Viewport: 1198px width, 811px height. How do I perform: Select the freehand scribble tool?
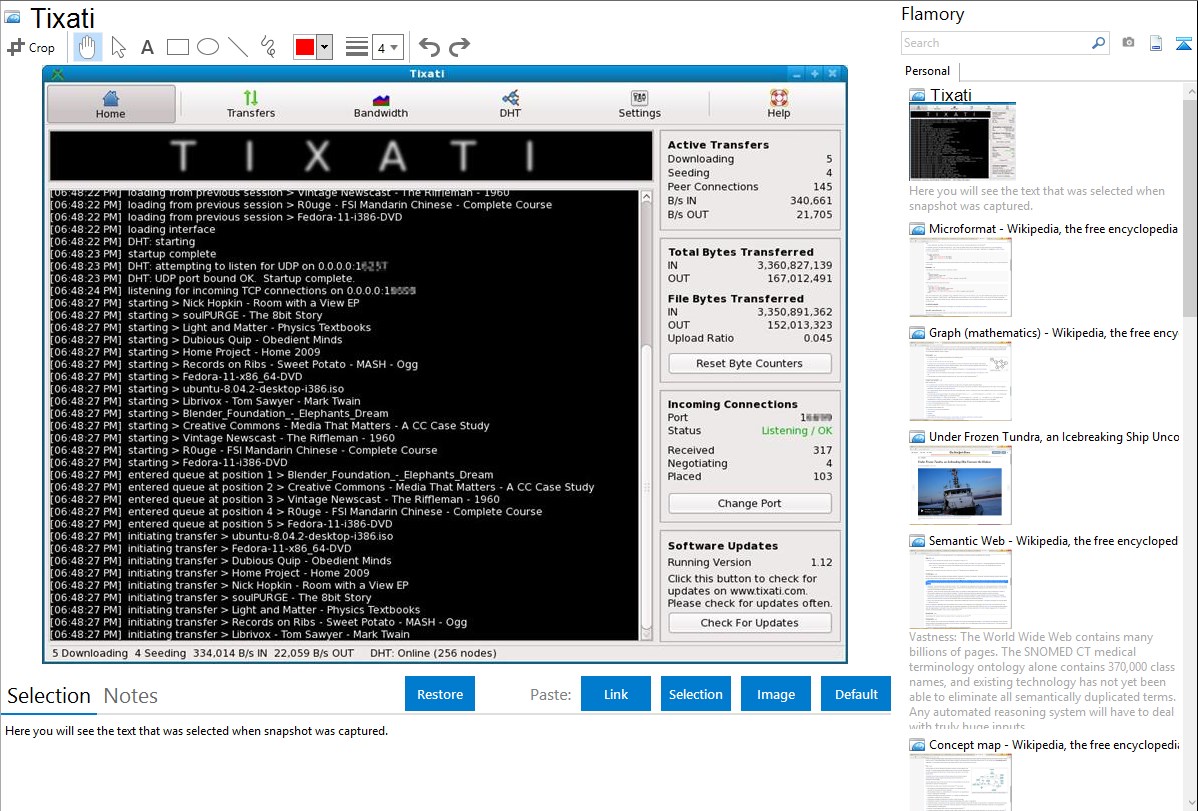(x=268, y=47)
